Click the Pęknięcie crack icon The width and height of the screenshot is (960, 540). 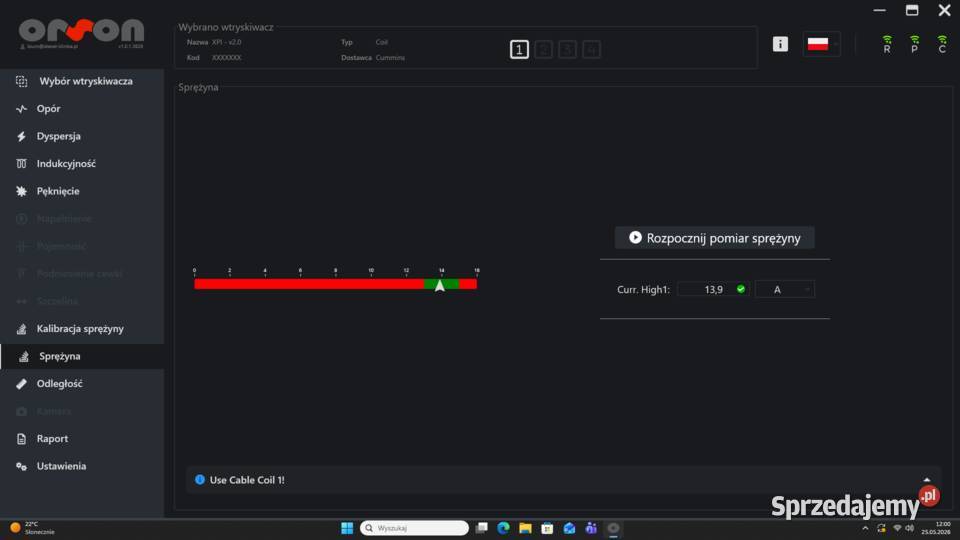[21, 191]
